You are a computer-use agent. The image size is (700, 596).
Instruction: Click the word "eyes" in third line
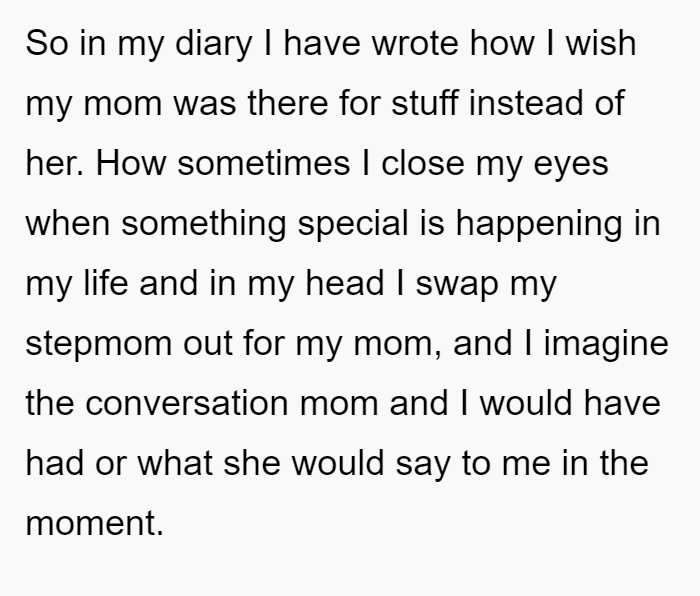(x=571, y=164)
